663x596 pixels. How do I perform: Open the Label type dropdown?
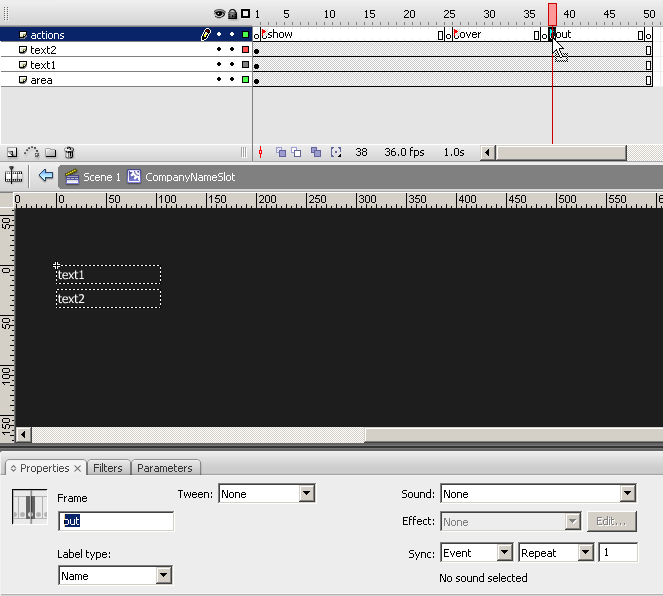[x=164, y=576]
